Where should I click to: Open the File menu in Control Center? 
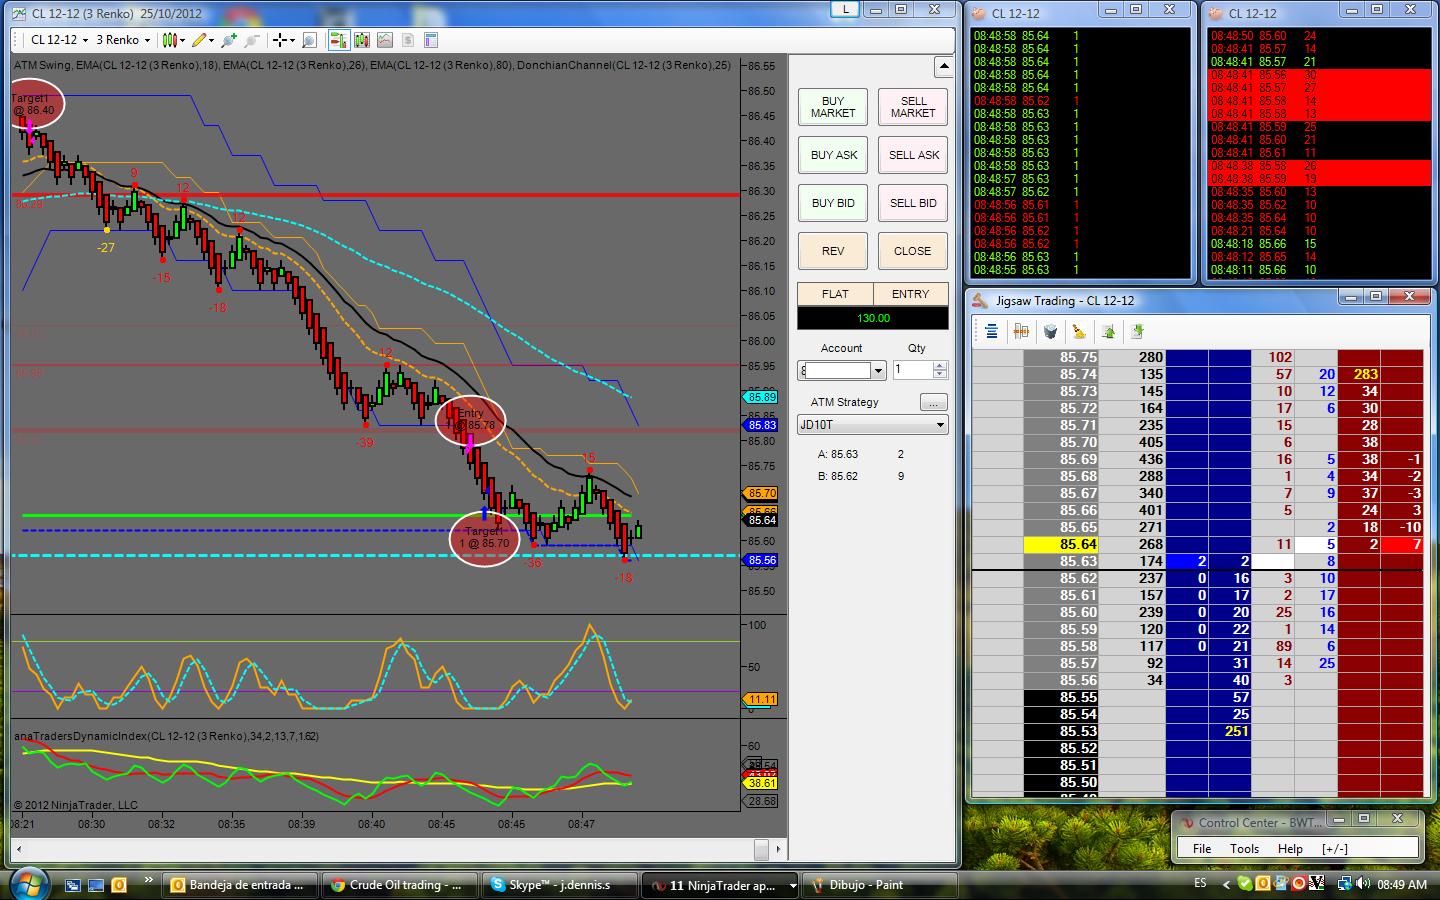click(1202, 848)
